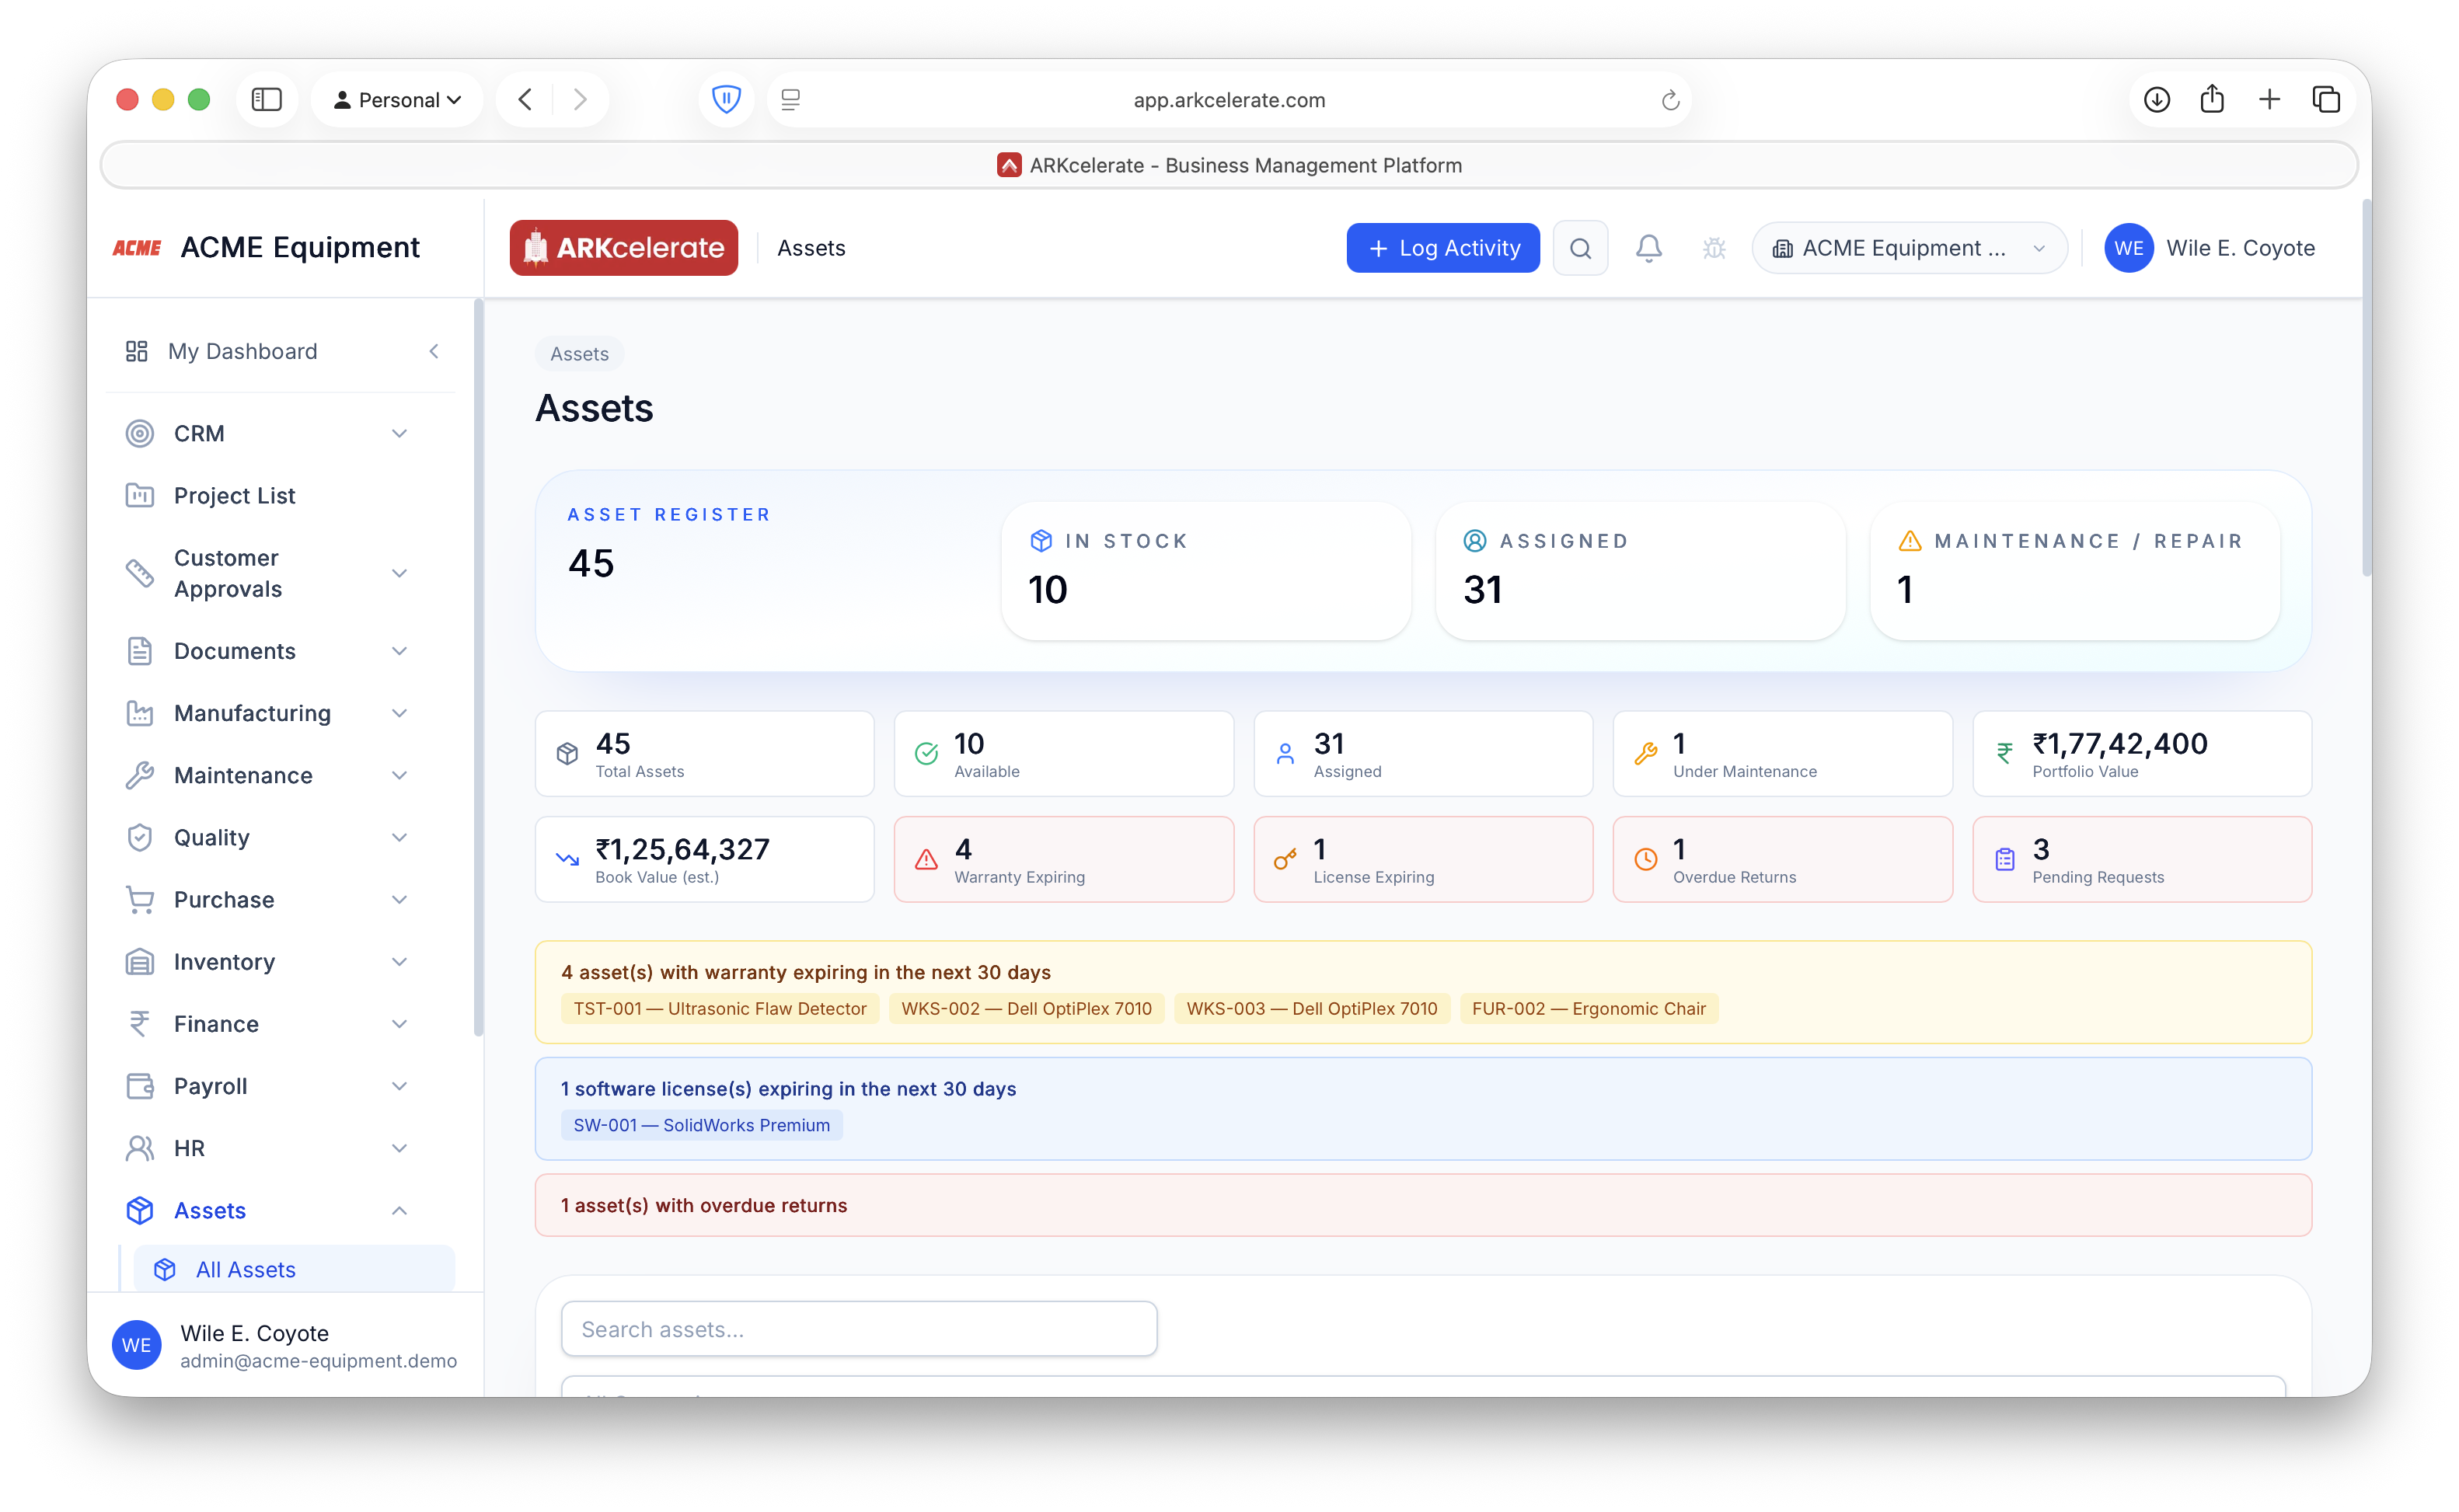This screenshot has width=2459, height=1512.
Task: Expand the Purchase chevron
Action: pyautogui.click(x=399, y=899)
